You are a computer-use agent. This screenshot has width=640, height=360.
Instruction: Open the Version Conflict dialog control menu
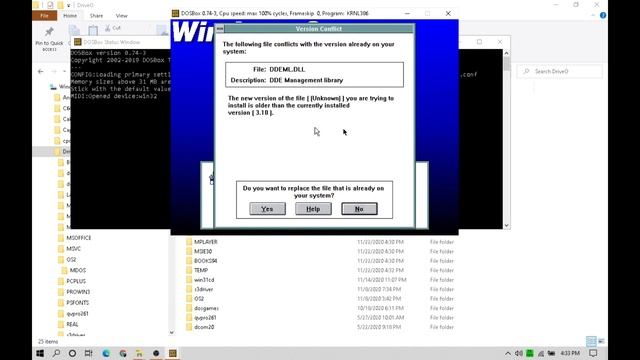pos(220,29)
